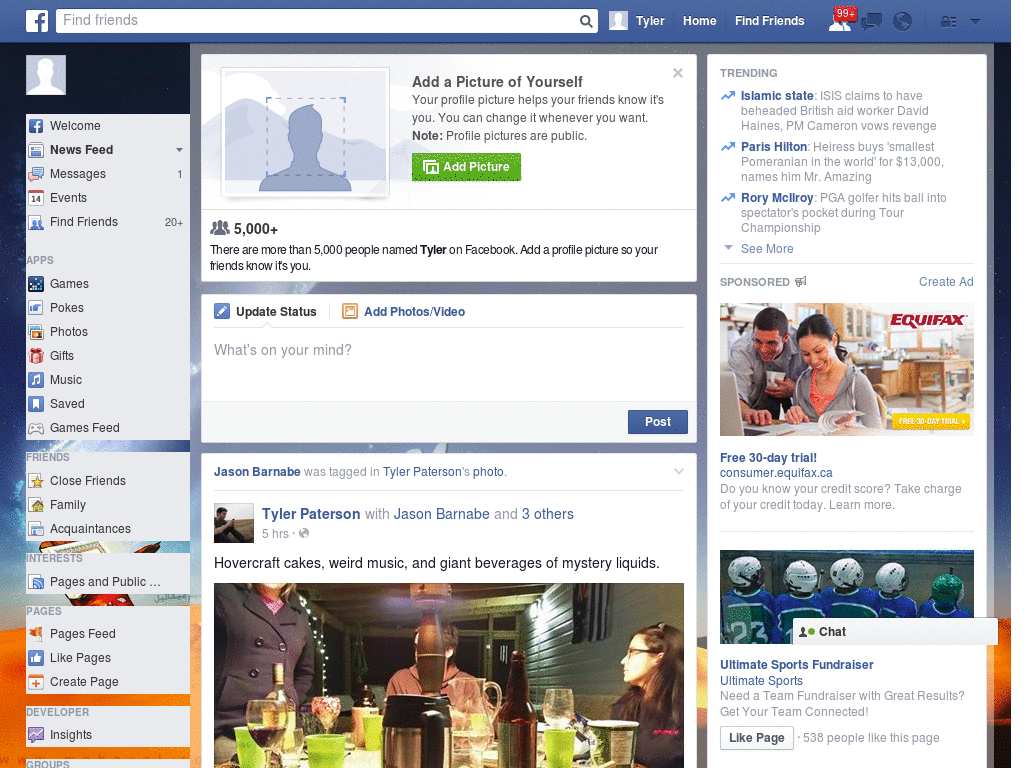
Task: Open the Chat bar
Action: point(895,632)
